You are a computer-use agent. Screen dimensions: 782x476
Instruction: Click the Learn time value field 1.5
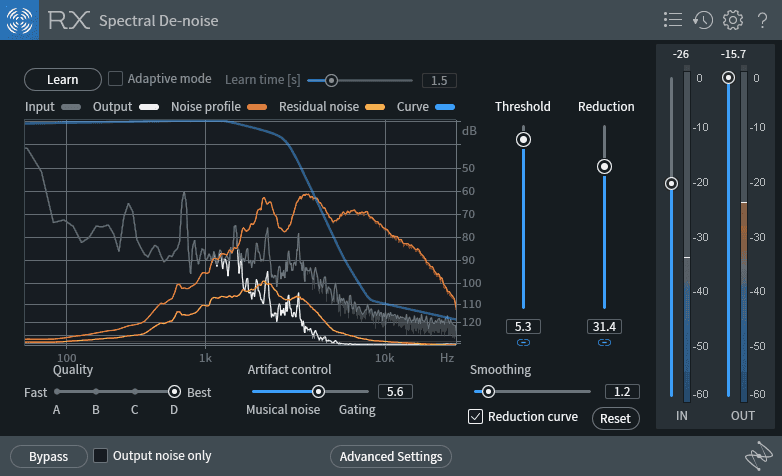point(439,80)
